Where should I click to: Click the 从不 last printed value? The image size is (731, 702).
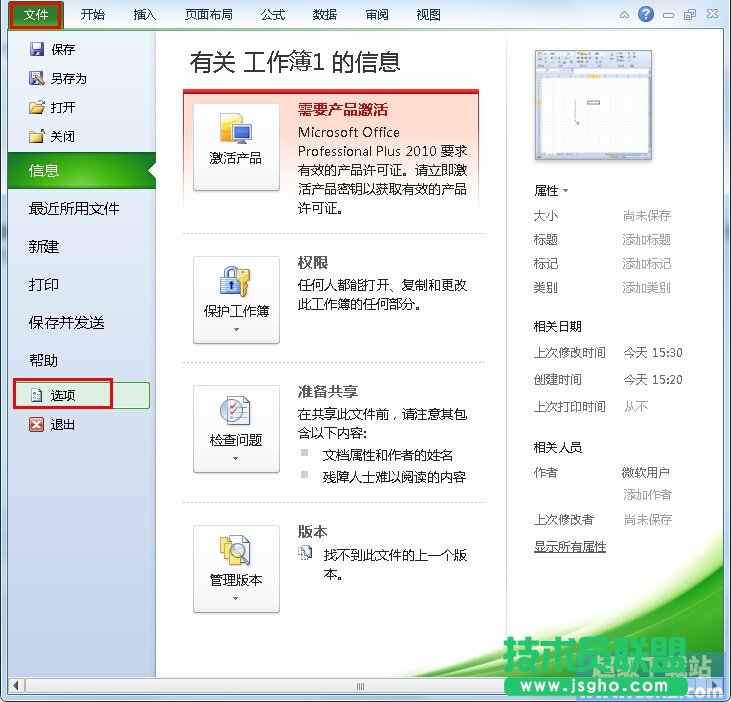[636, 406]
